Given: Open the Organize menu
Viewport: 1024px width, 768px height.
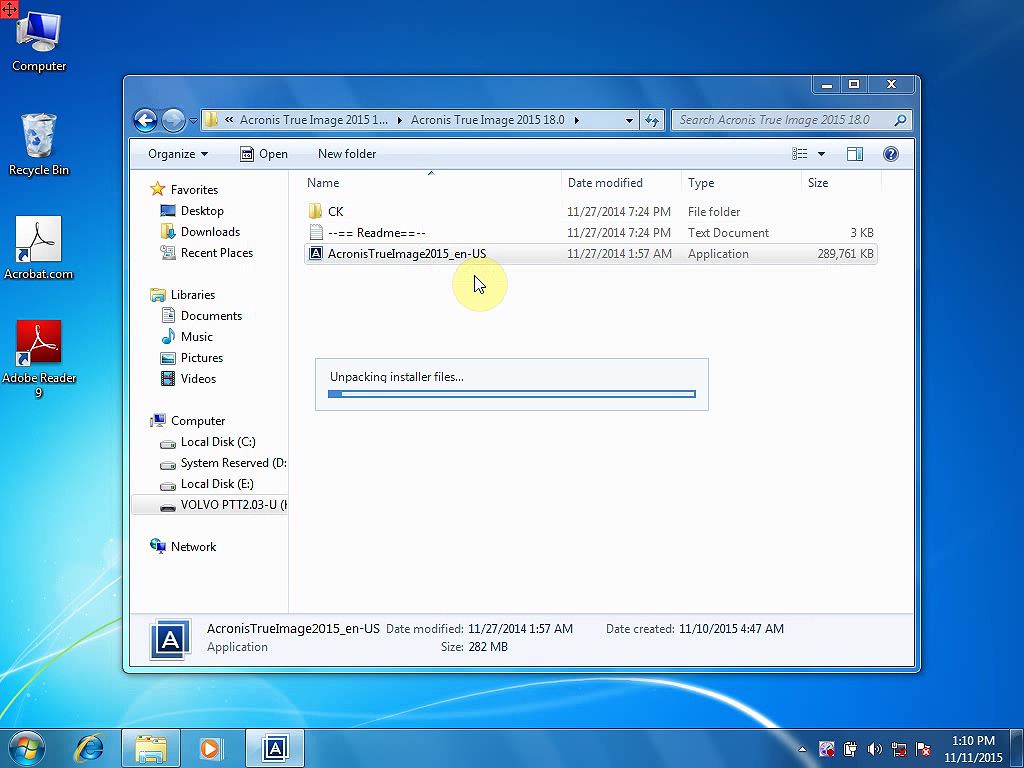Looking at the screenshot, I should (x=178, y=154).
